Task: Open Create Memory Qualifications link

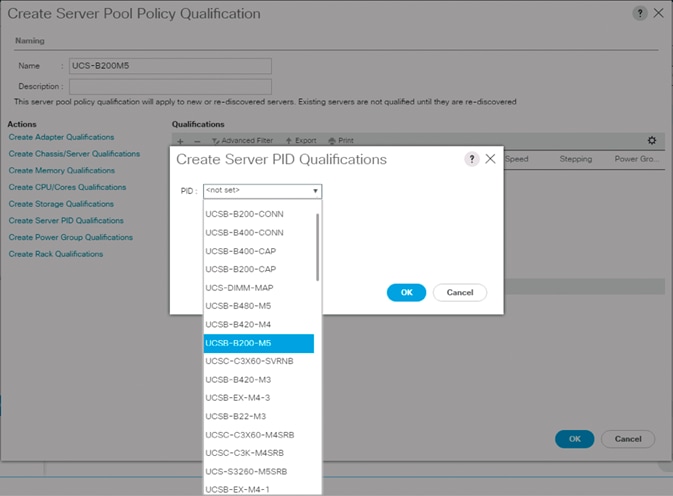Action: (62, 170)
